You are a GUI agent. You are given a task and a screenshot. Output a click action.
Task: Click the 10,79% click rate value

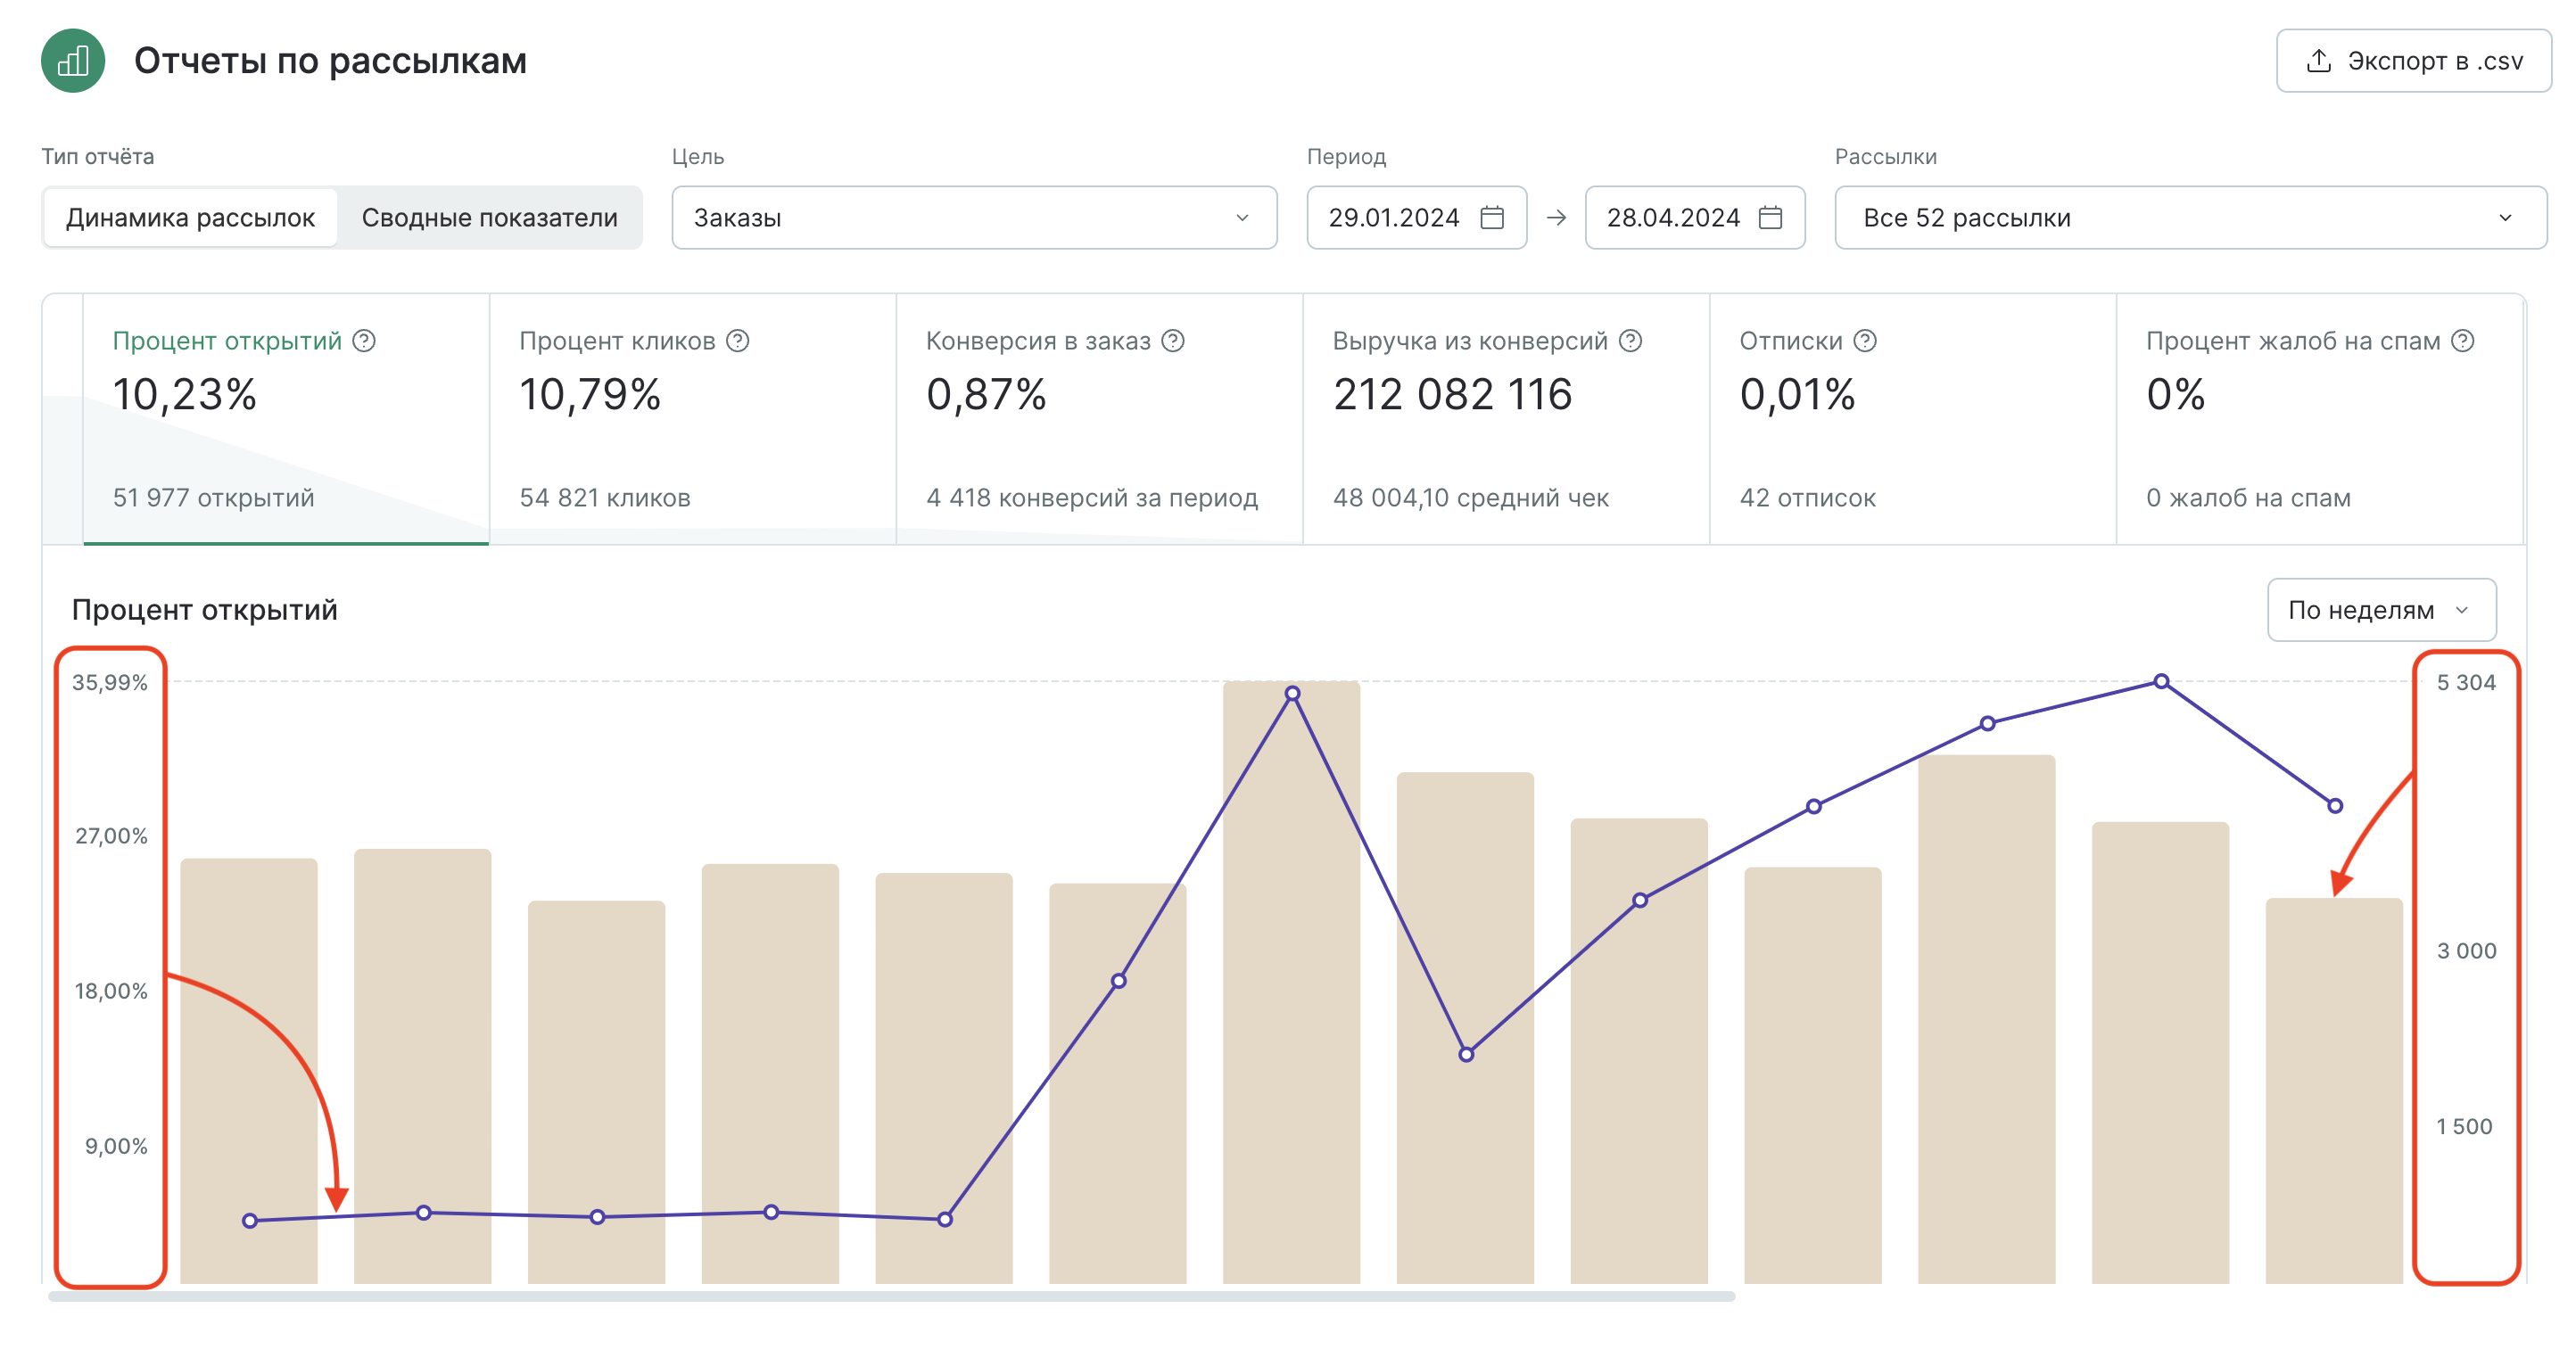pyautogui.click(x=590, y=394)
